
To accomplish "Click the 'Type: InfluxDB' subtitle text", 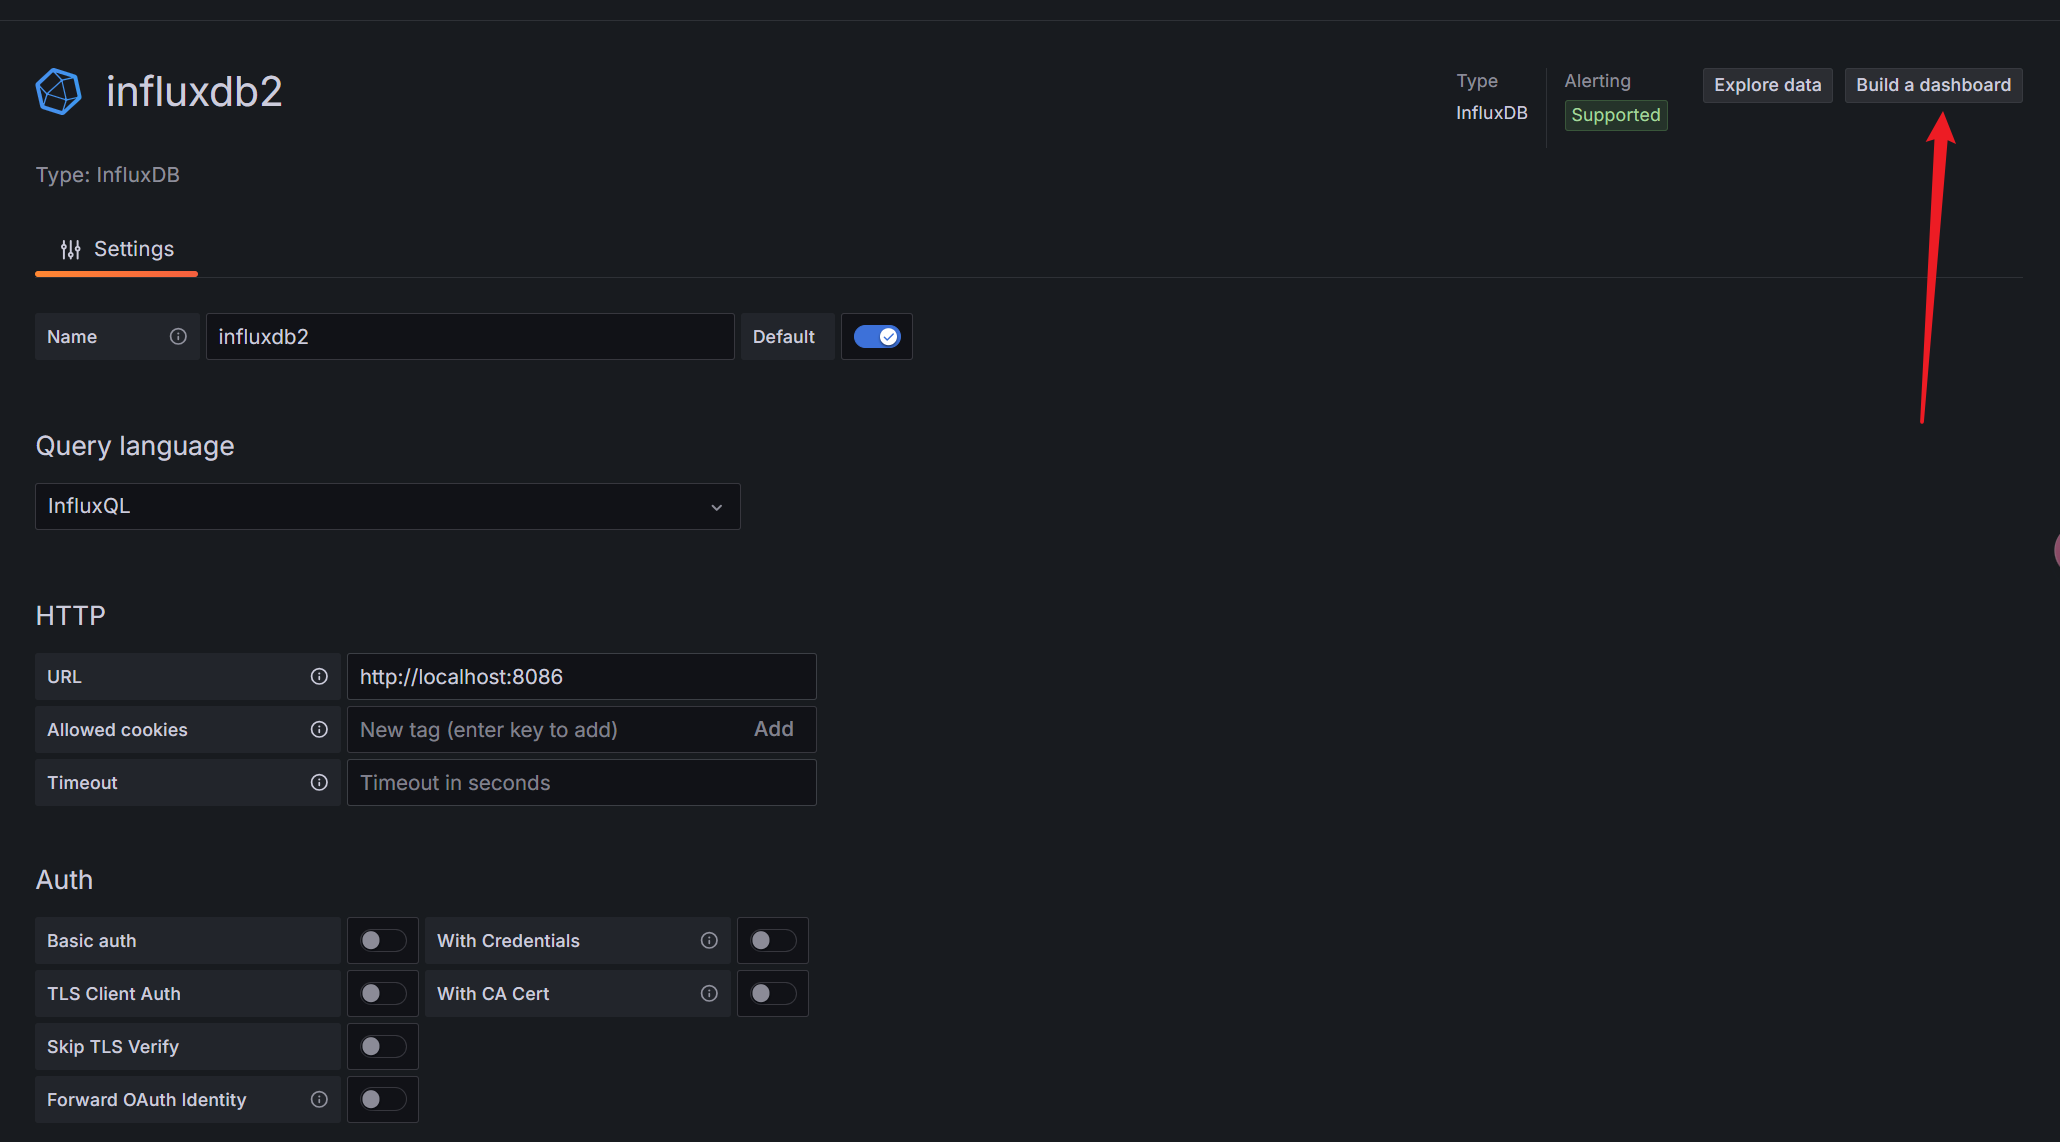I will click(x=108, y=175).
